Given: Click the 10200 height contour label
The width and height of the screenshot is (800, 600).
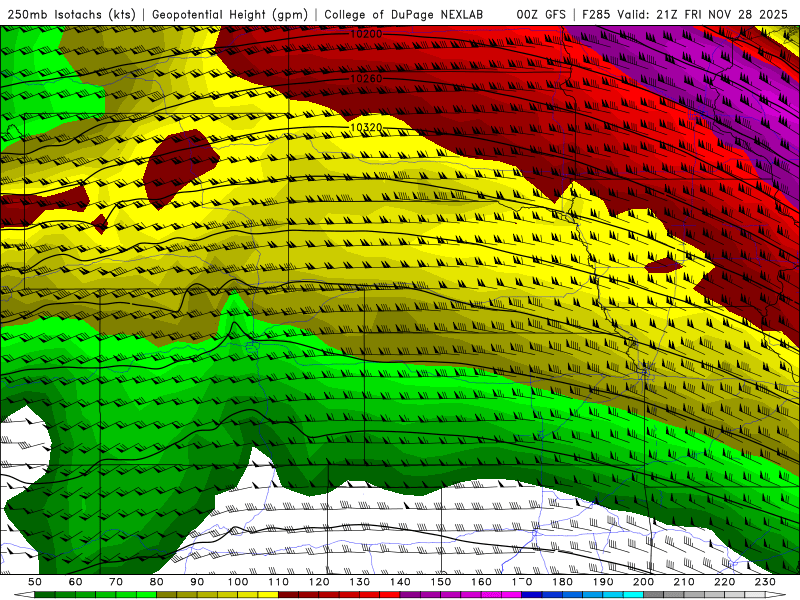Looking at the screenshot, I should pyautogui.click(x=366, y=34).
